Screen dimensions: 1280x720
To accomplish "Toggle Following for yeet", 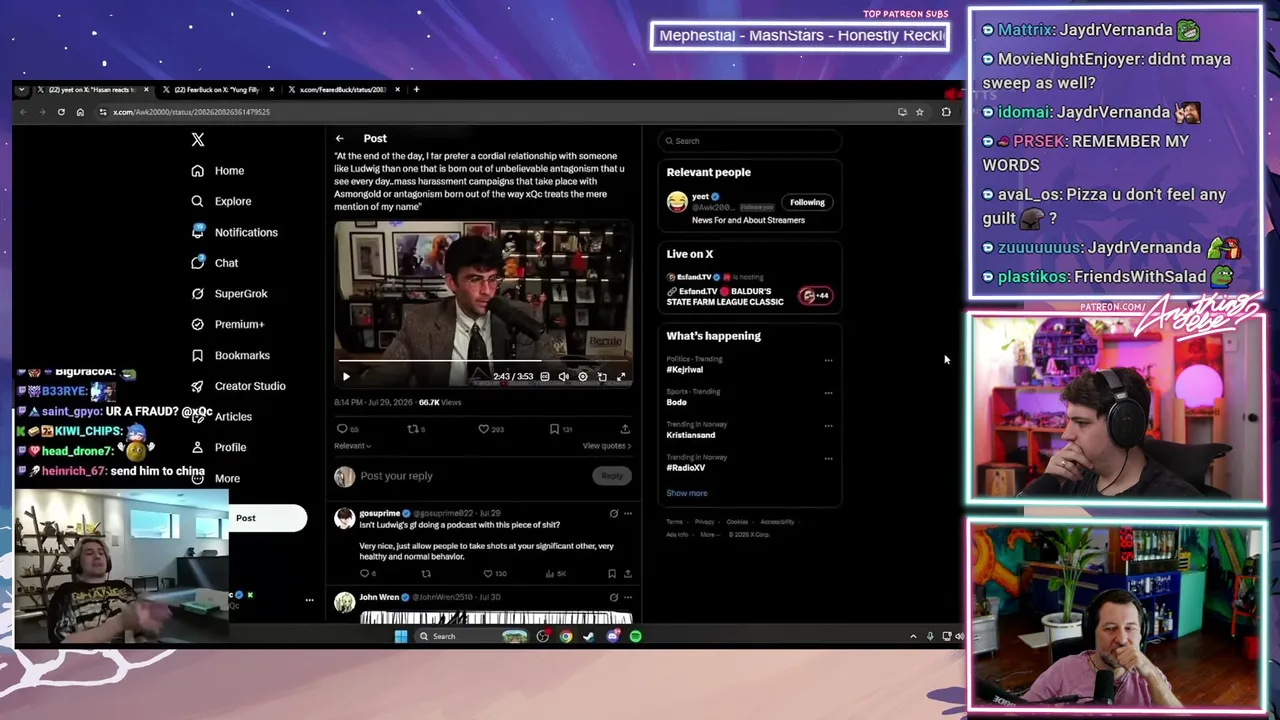I will (x=807, y=202).
